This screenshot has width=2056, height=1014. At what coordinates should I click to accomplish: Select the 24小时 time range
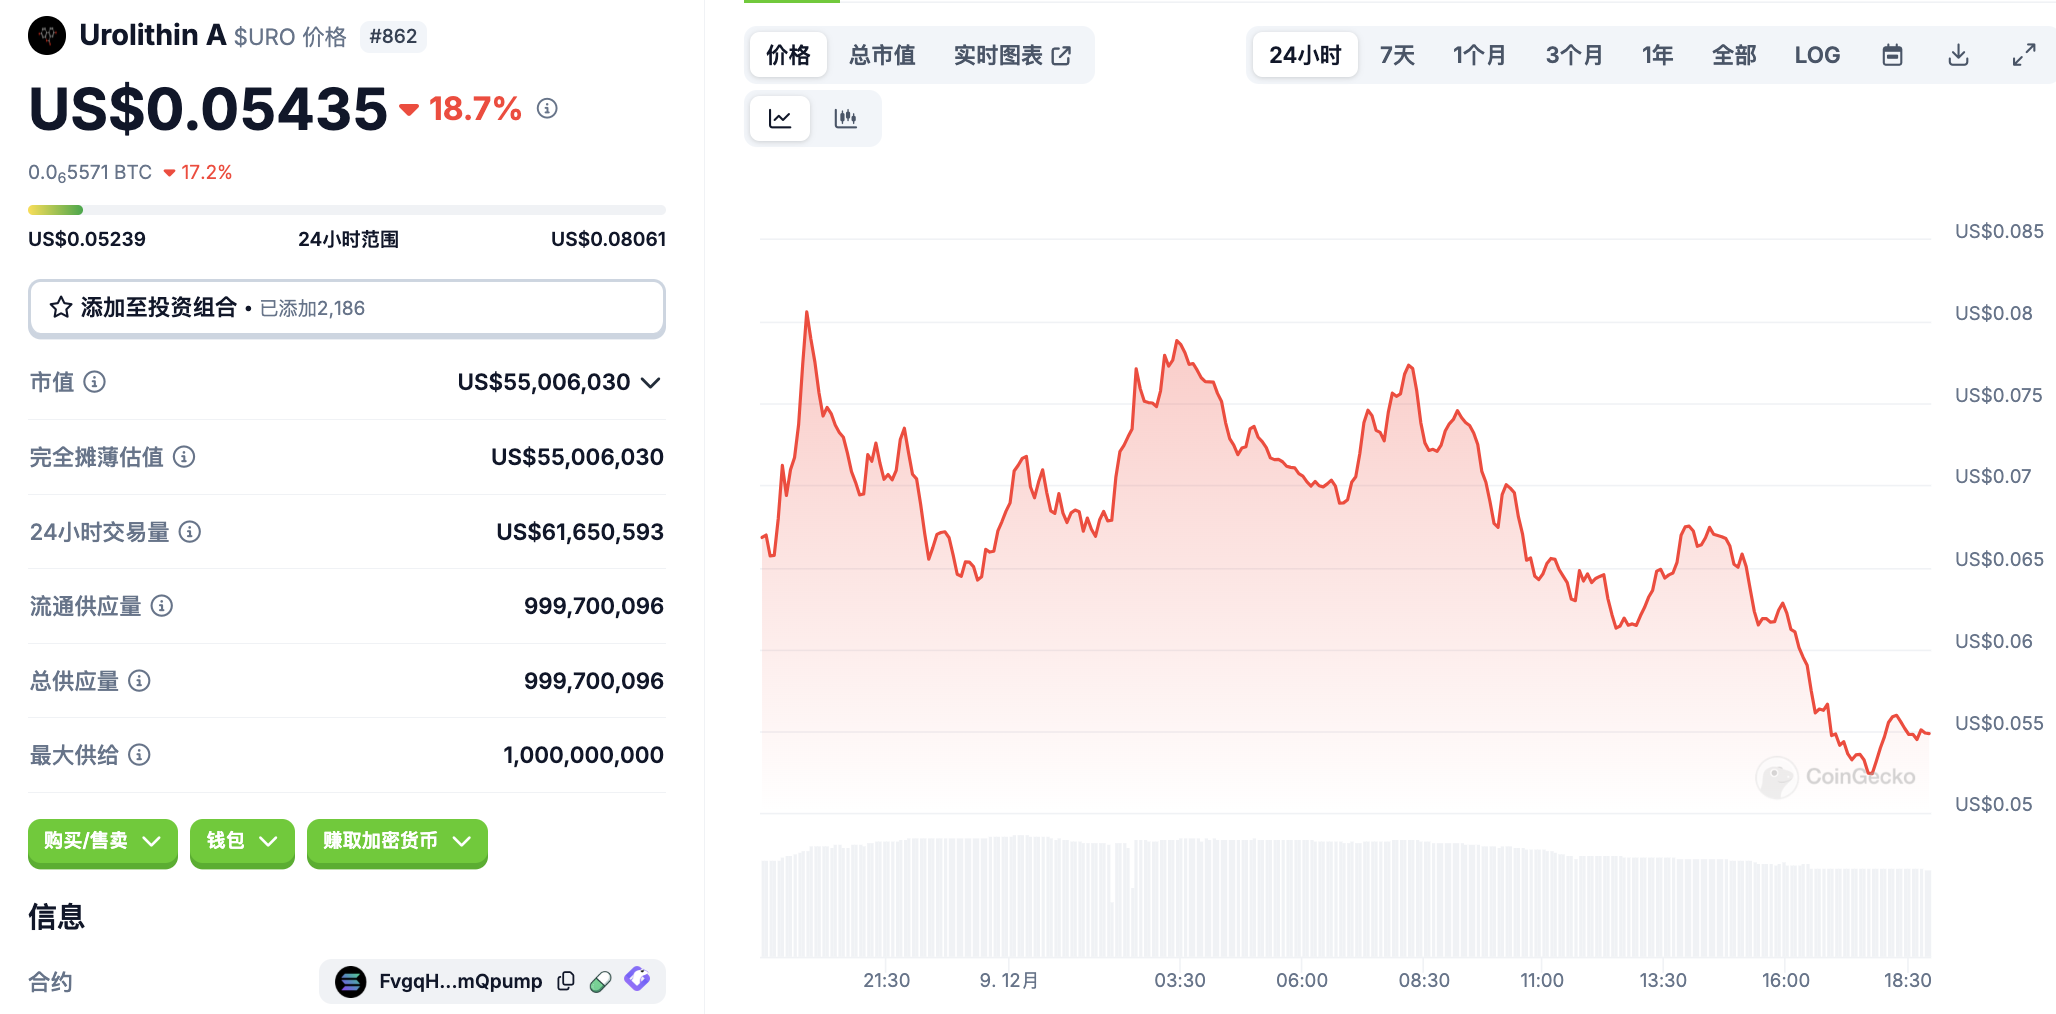pyautogui.click(x=1305, y=55)
